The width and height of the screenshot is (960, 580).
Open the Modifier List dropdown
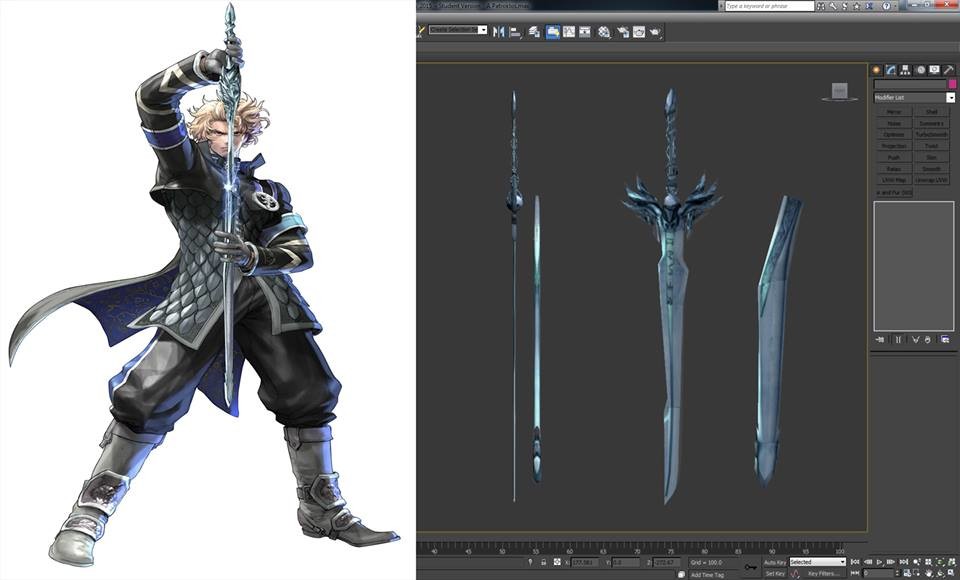coord(951,97)
